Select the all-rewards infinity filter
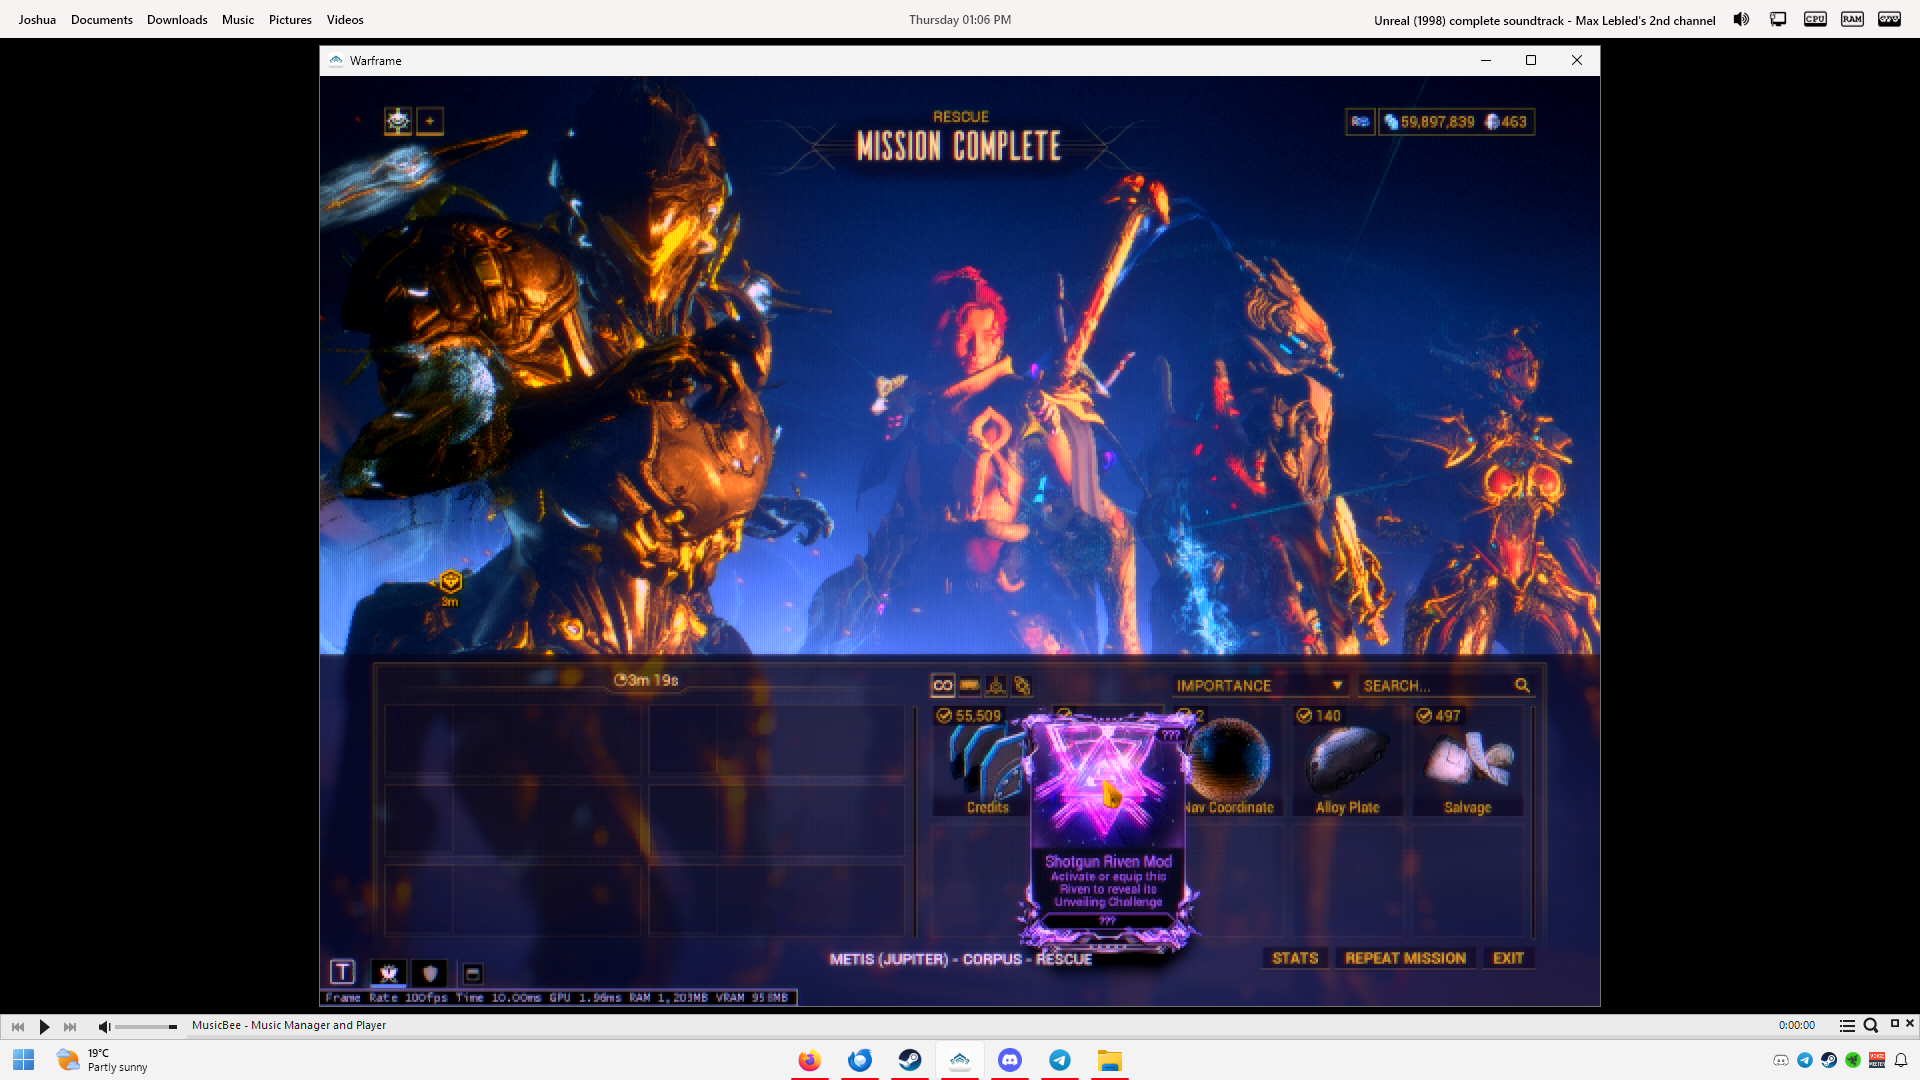Image resolution: width=1920 pixels, height=1080 pixels. click(x=942, y=685)
